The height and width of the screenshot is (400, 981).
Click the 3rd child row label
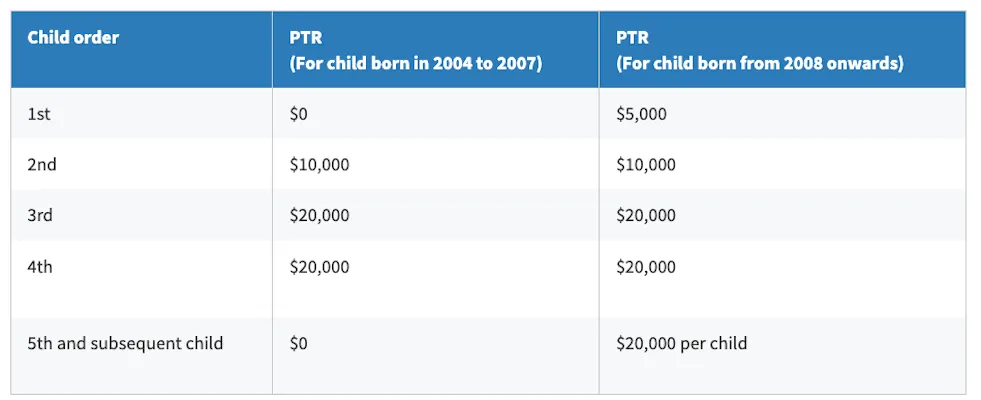pos(40,215)
